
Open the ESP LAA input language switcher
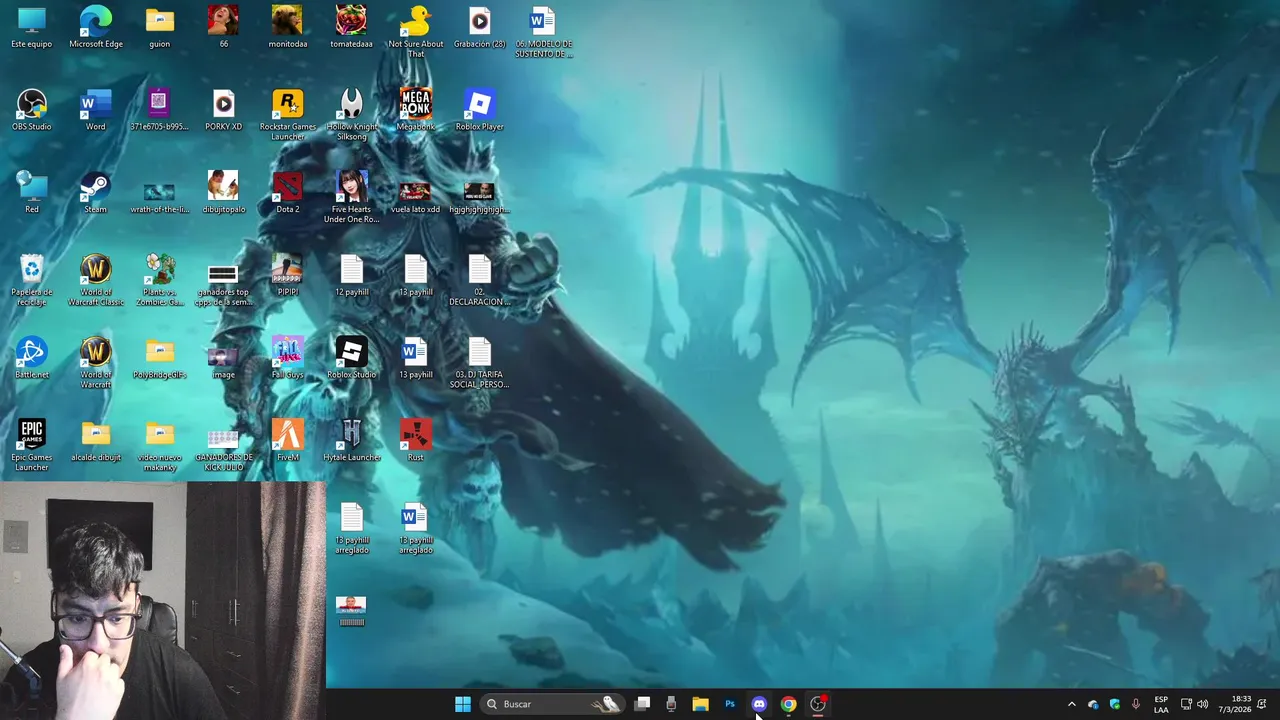(1161, 704)
